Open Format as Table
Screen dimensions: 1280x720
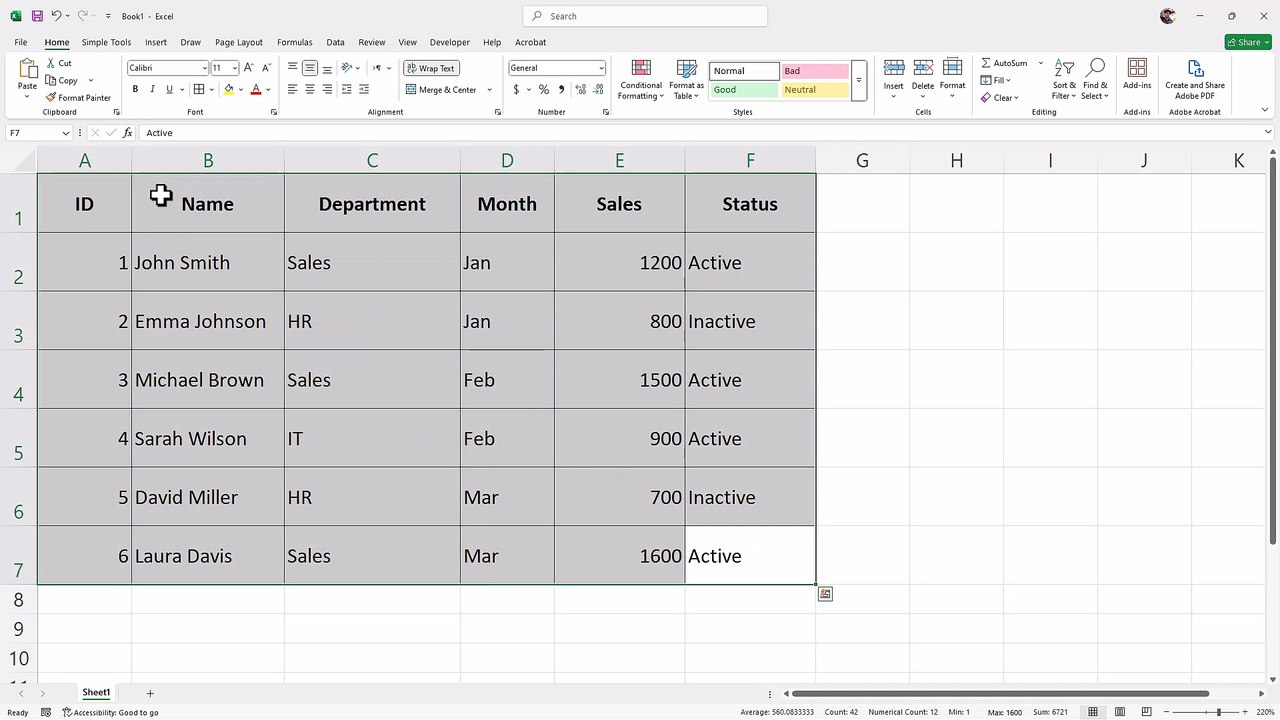coord(687,79)
